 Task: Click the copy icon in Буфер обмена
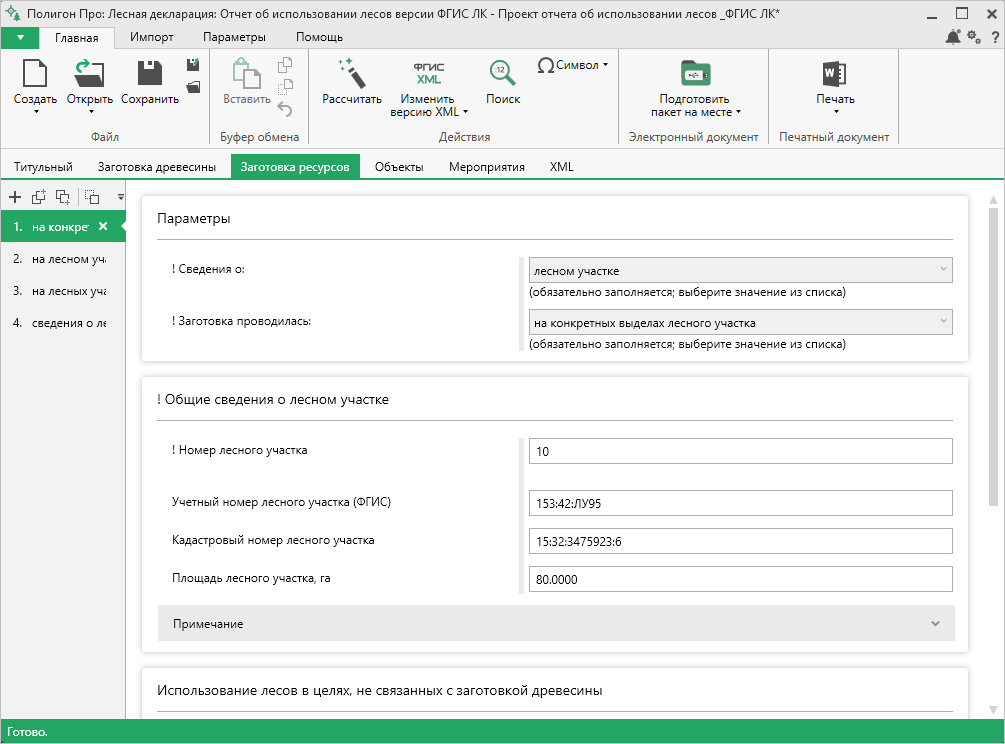pos(285,65)
